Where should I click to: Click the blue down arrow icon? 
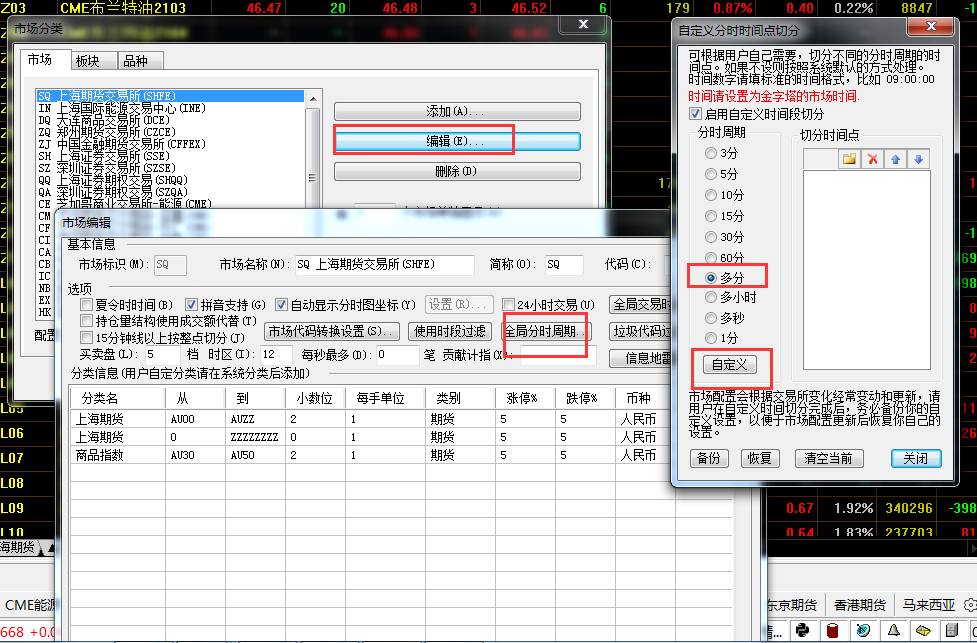[x=918, y=159]
